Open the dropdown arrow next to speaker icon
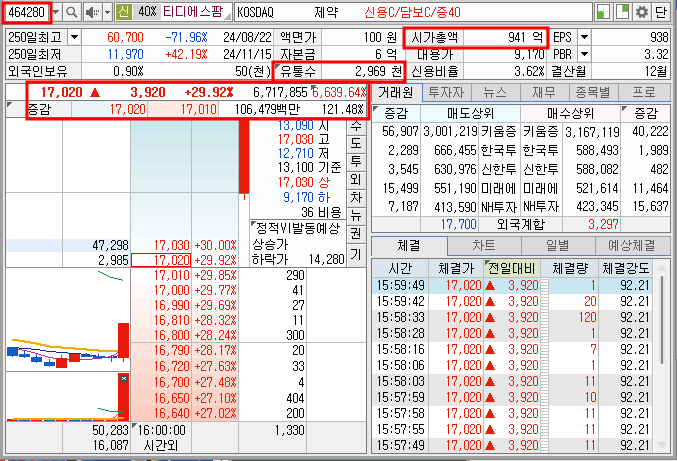Screen dimensions: 677x461 (x=108, y=12)
